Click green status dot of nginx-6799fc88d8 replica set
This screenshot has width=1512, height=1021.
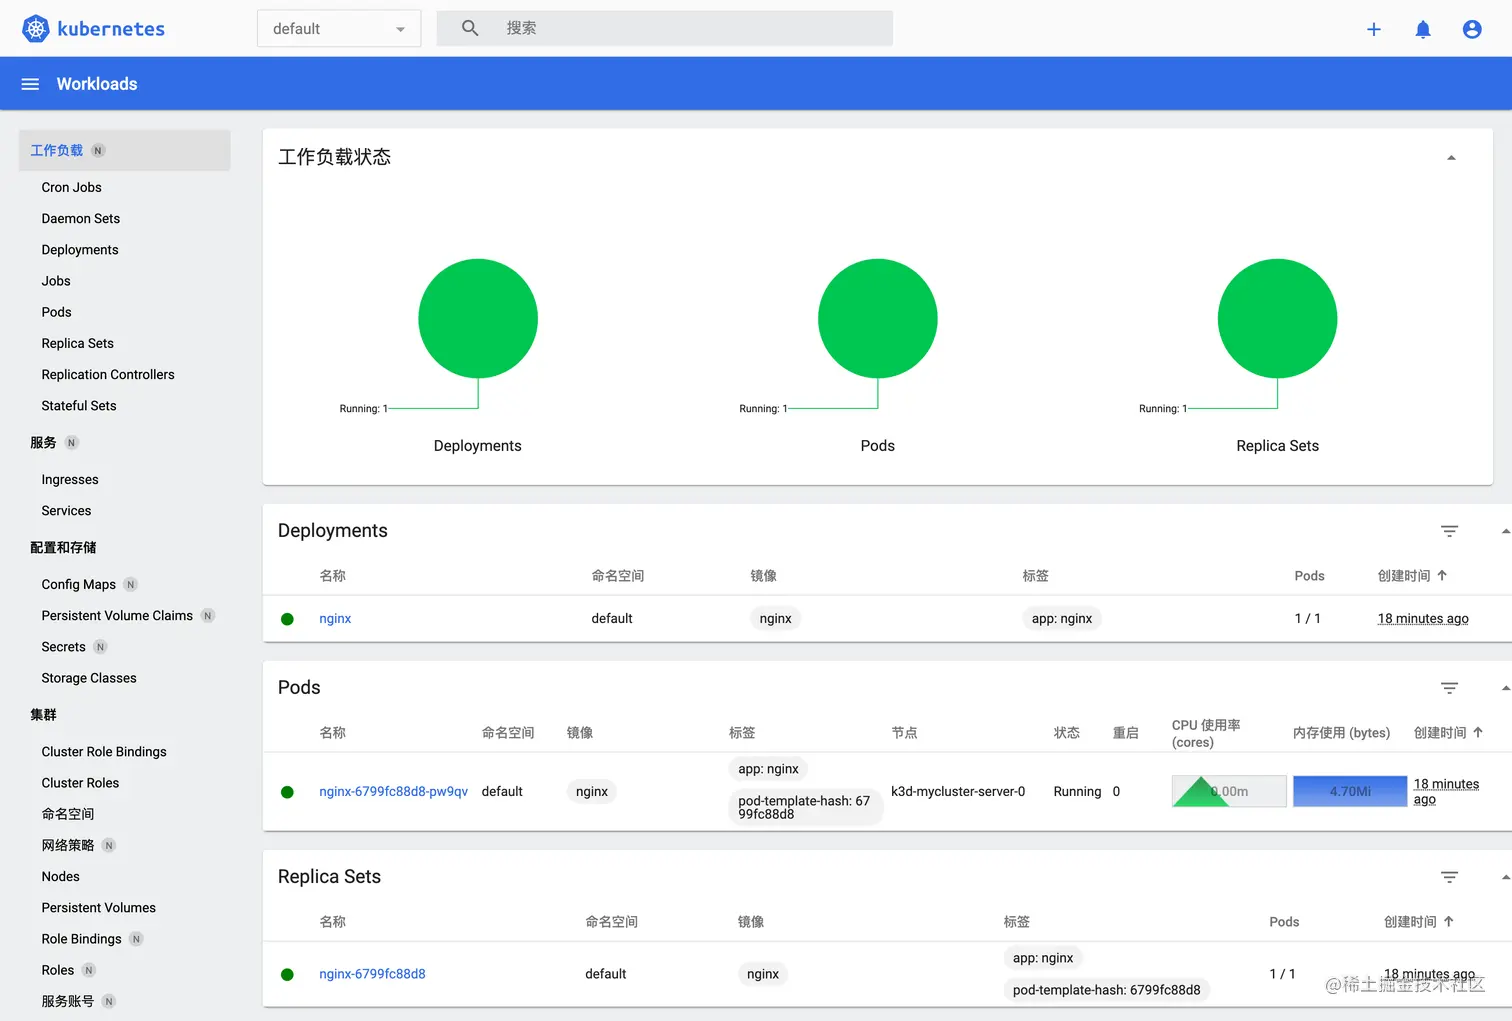pyautogui.click(x=287, y=974)
